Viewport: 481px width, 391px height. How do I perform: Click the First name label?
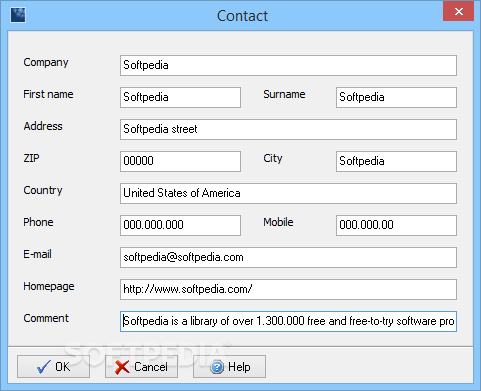point(48,94)
